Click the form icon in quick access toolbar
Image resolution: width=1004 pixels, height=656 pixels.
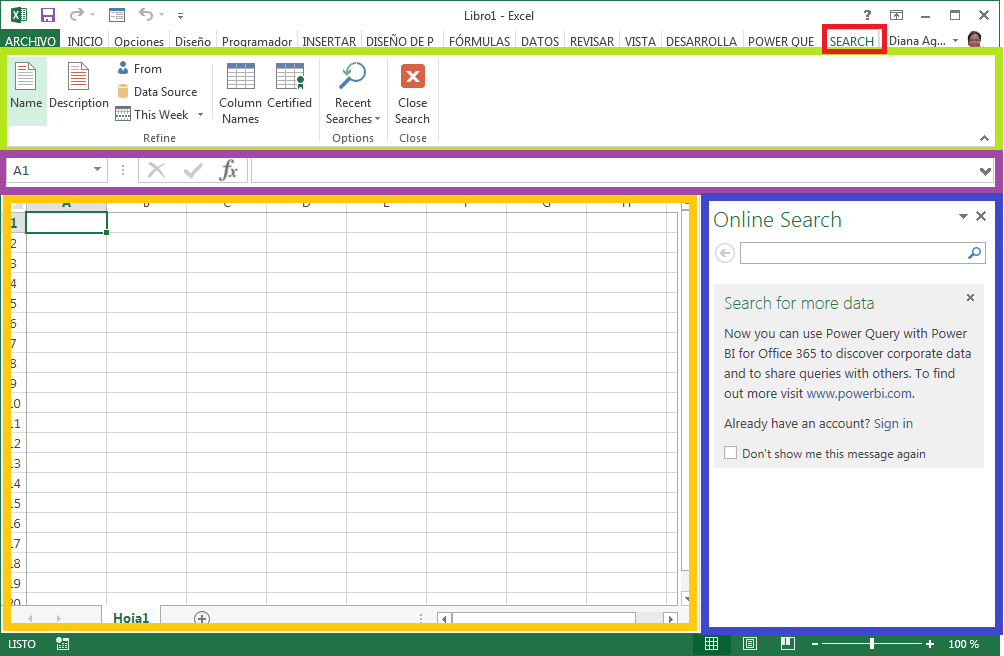tap(117, 15)
